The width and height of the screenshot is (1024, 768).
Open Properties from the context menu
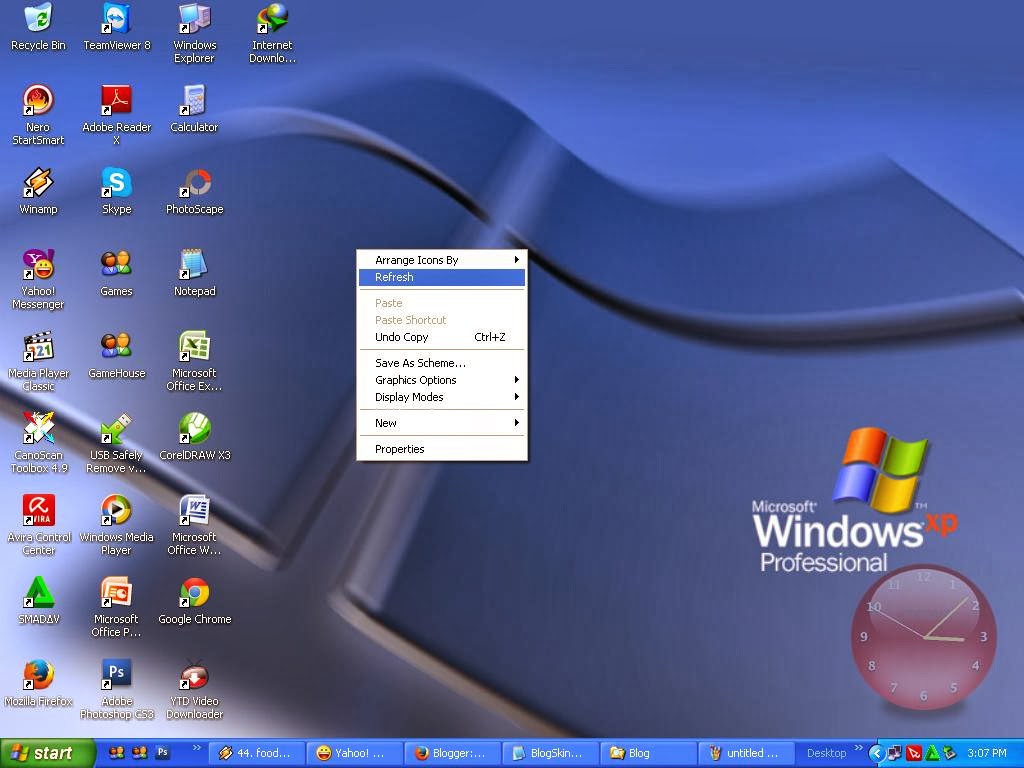click(442, 449)
